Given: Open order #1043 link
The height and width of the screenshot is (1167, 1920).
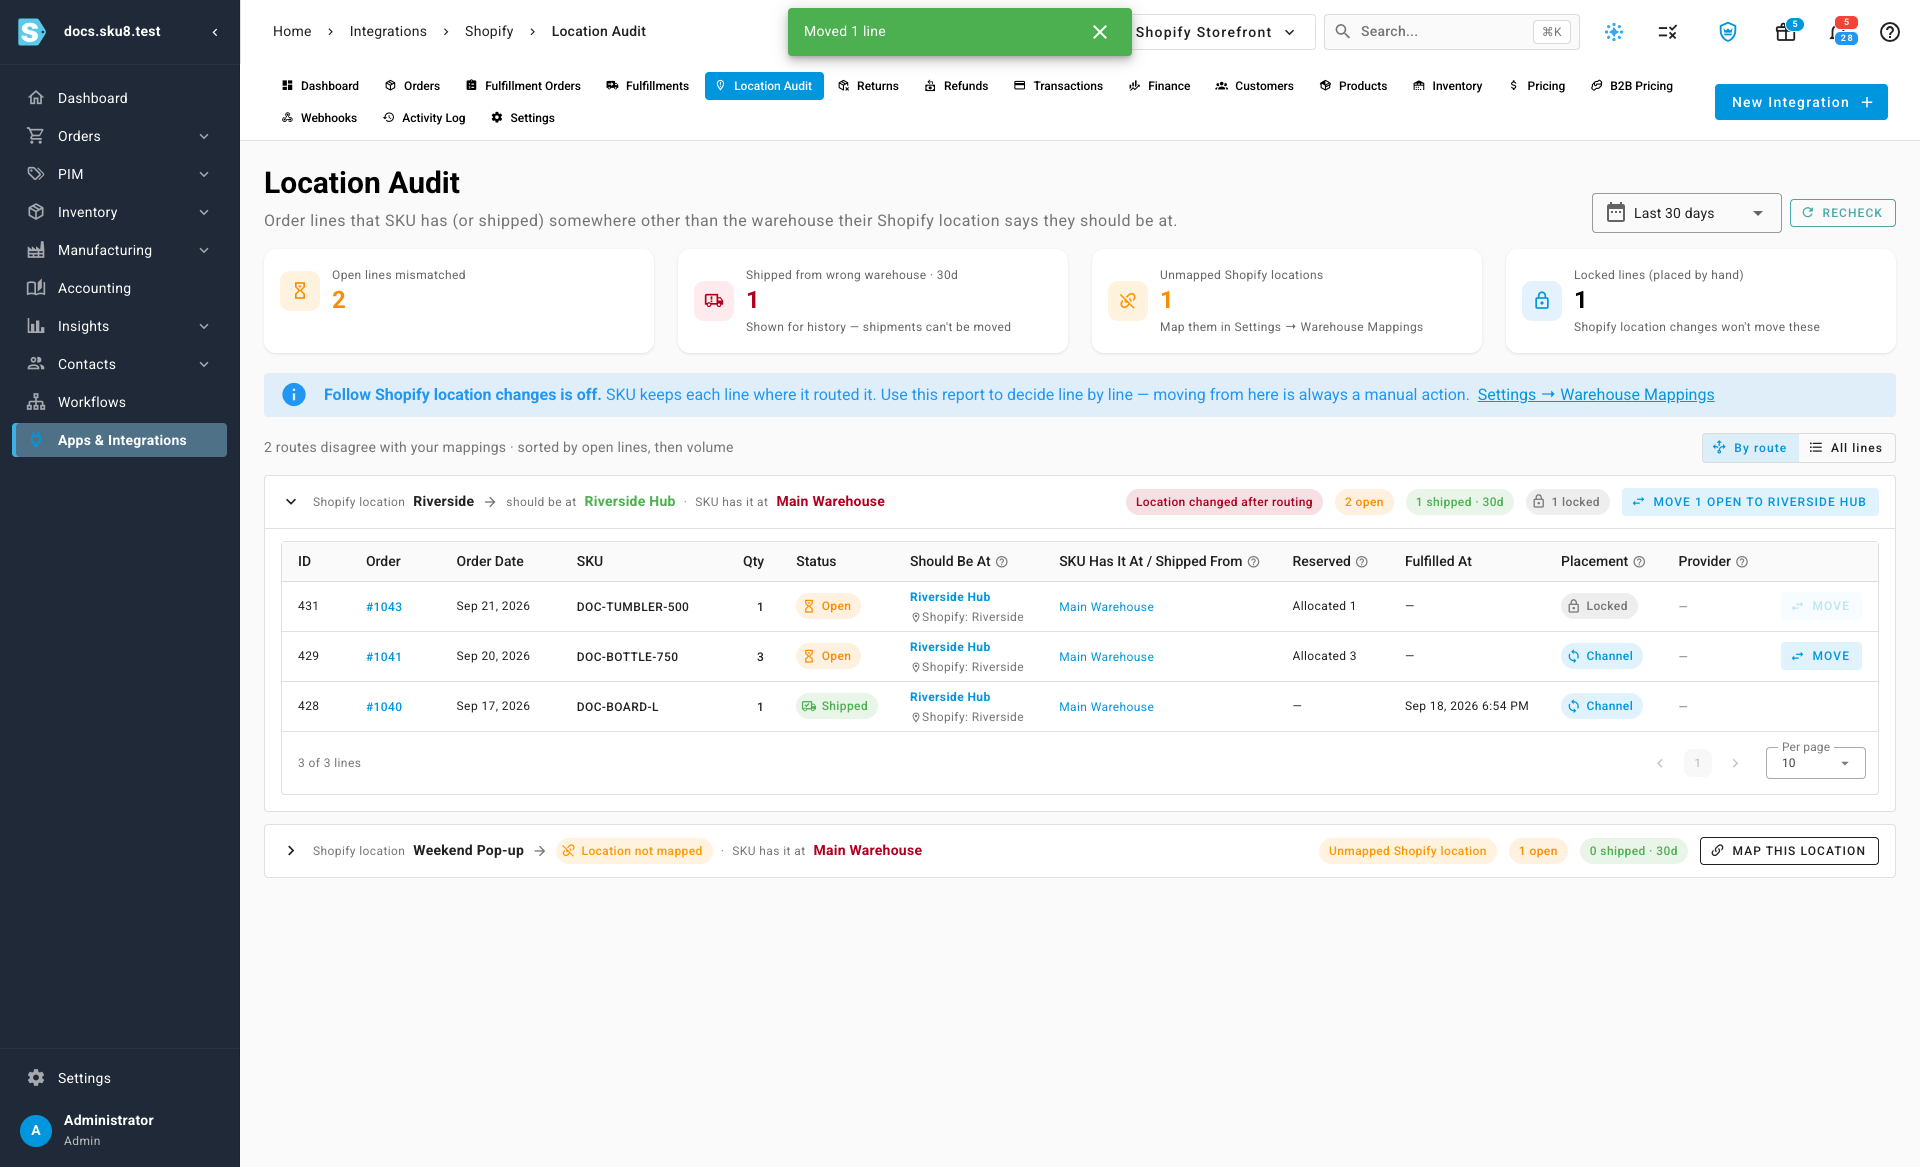Looking at the screenshot, I should coord(384,607).
